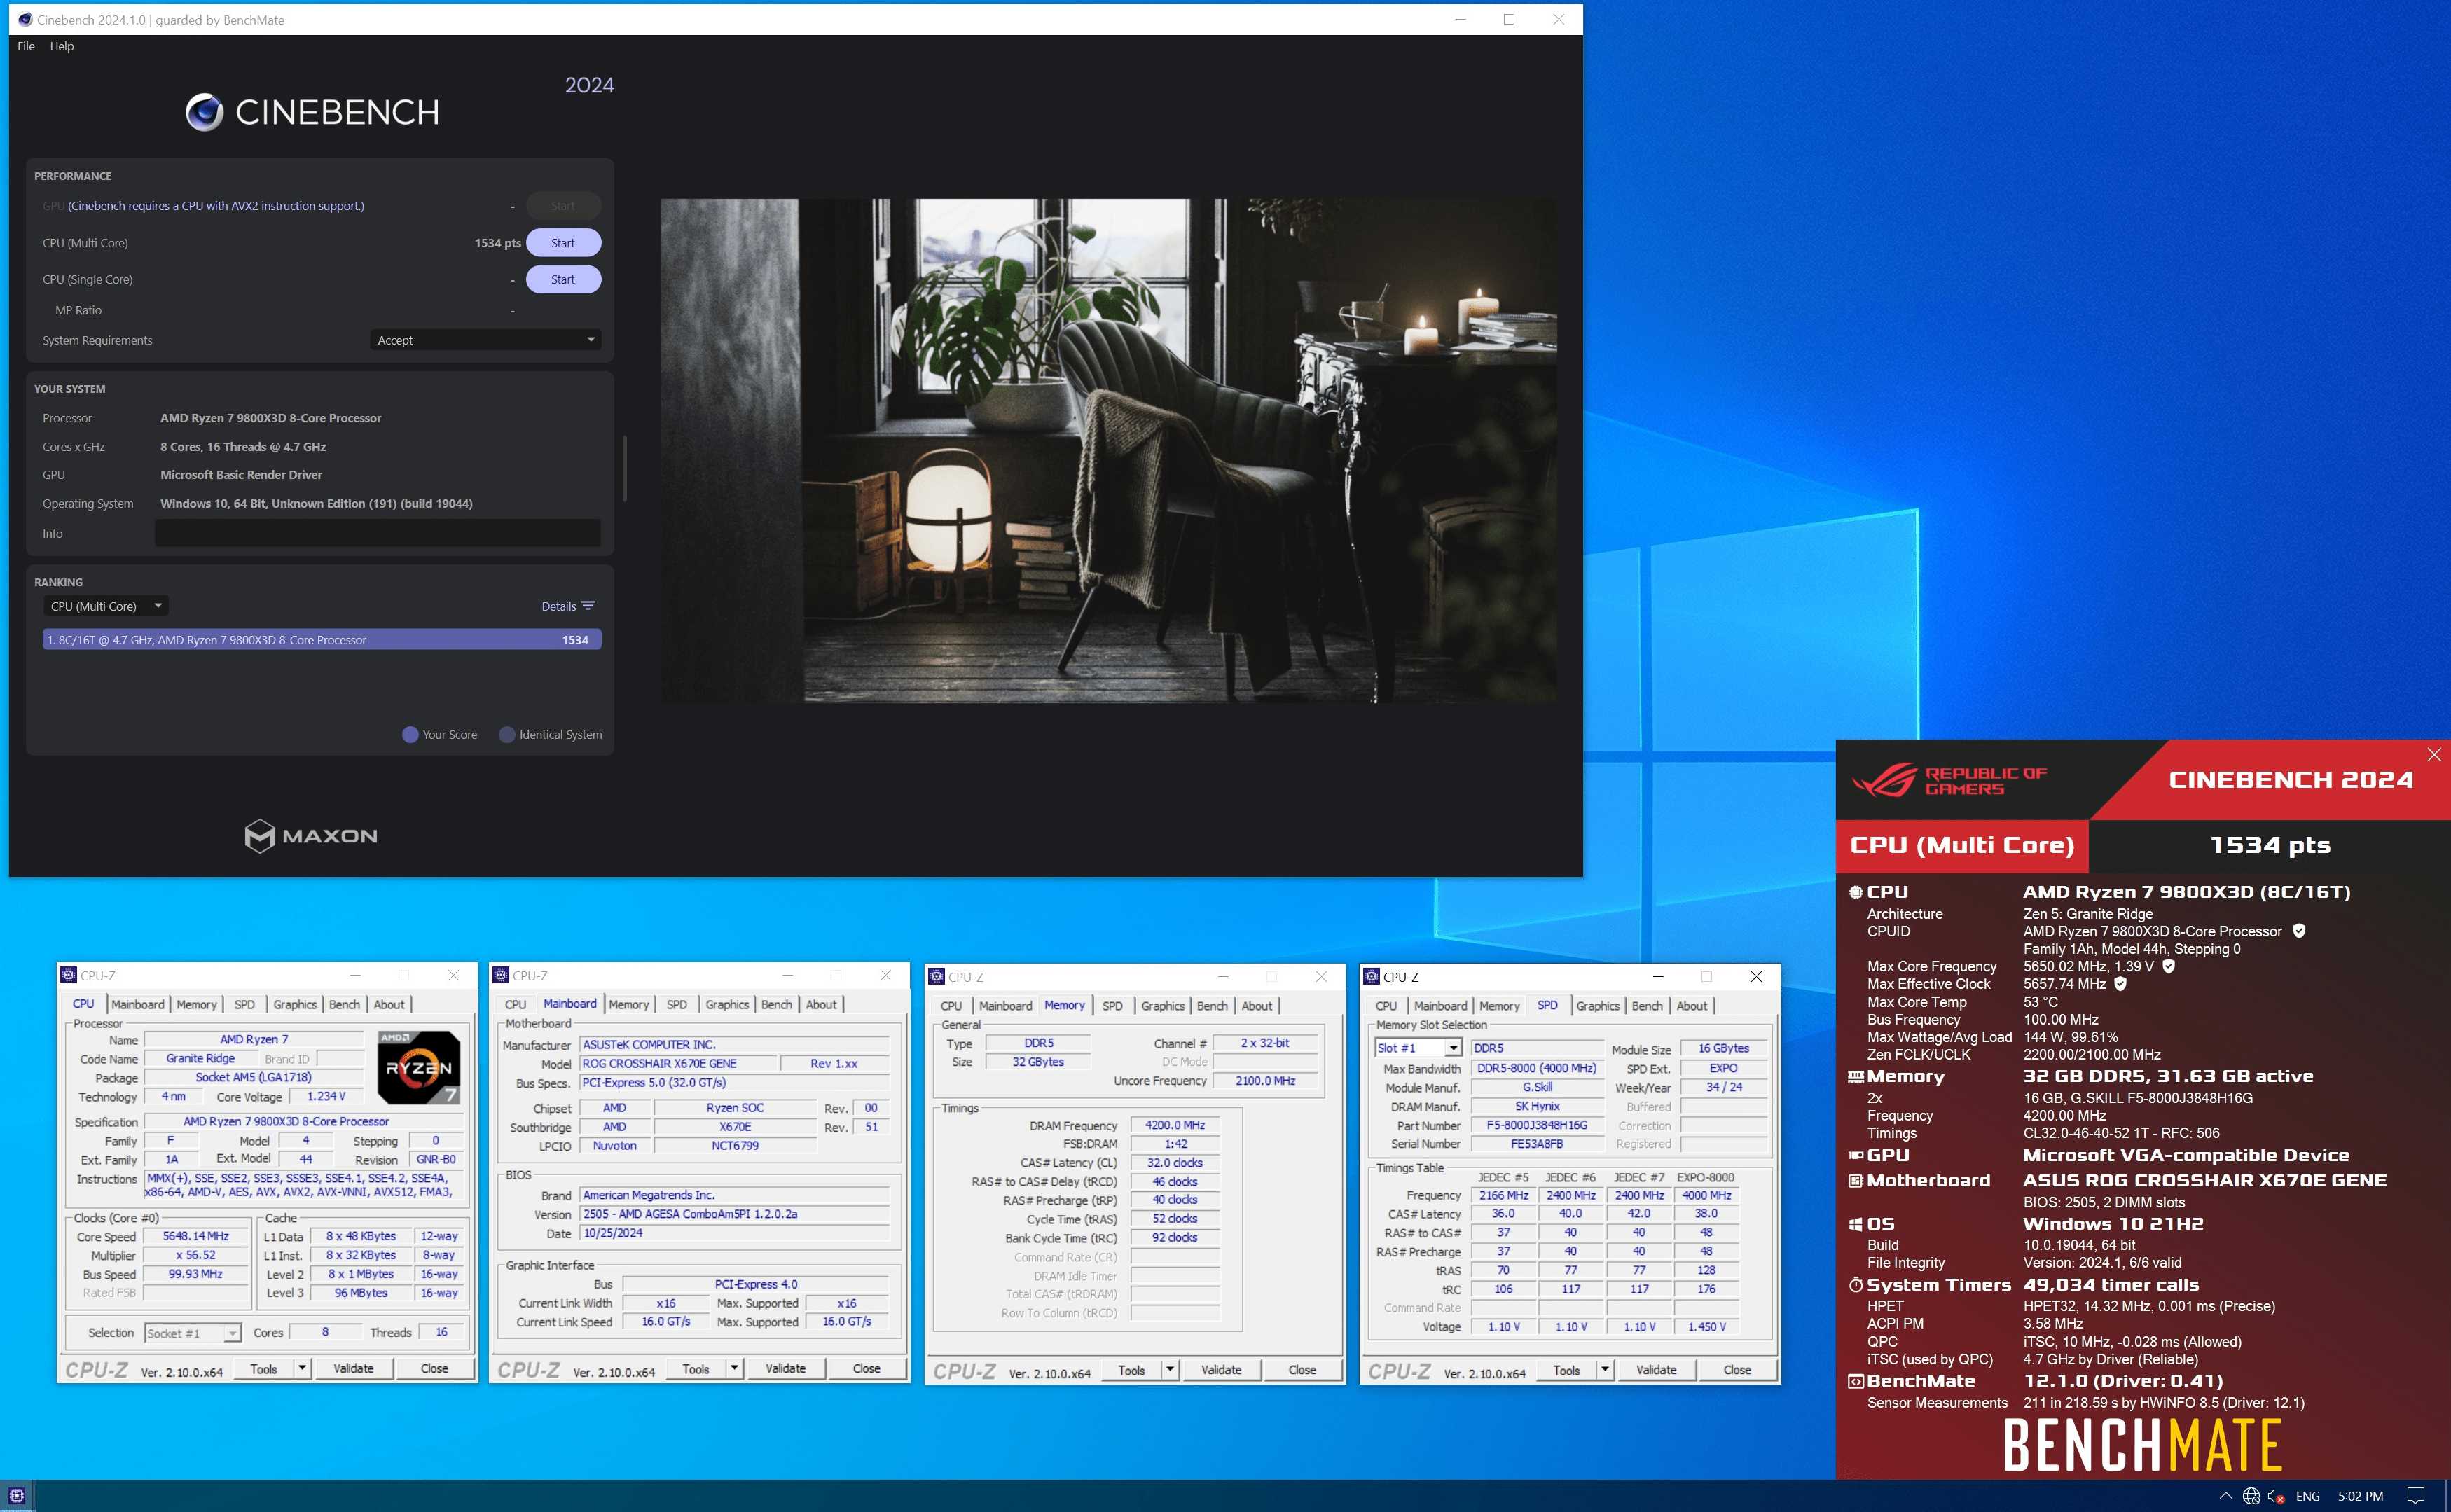Click the BenchMate section icon
This screenshot has width=2451, height=1512.
(1855, 1381)
